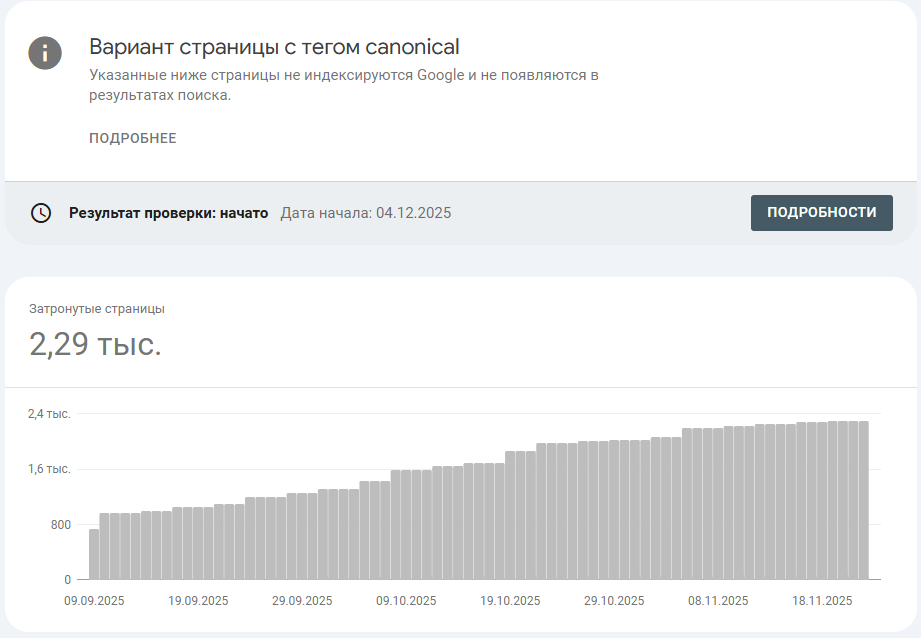Click the description text about Google indexing
The image size is (921, 638).
[x=343, y=85]
